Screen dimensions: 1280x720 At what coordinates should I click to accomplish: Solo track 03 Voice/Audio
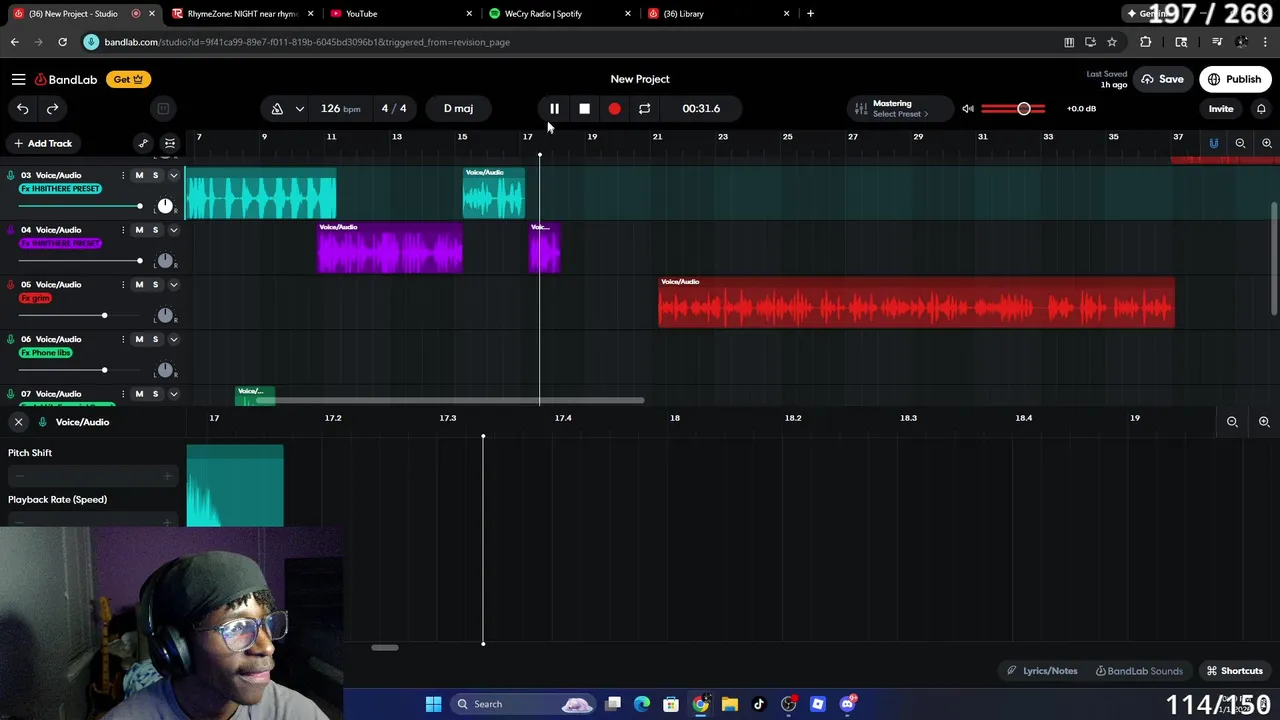click(155, 175)
